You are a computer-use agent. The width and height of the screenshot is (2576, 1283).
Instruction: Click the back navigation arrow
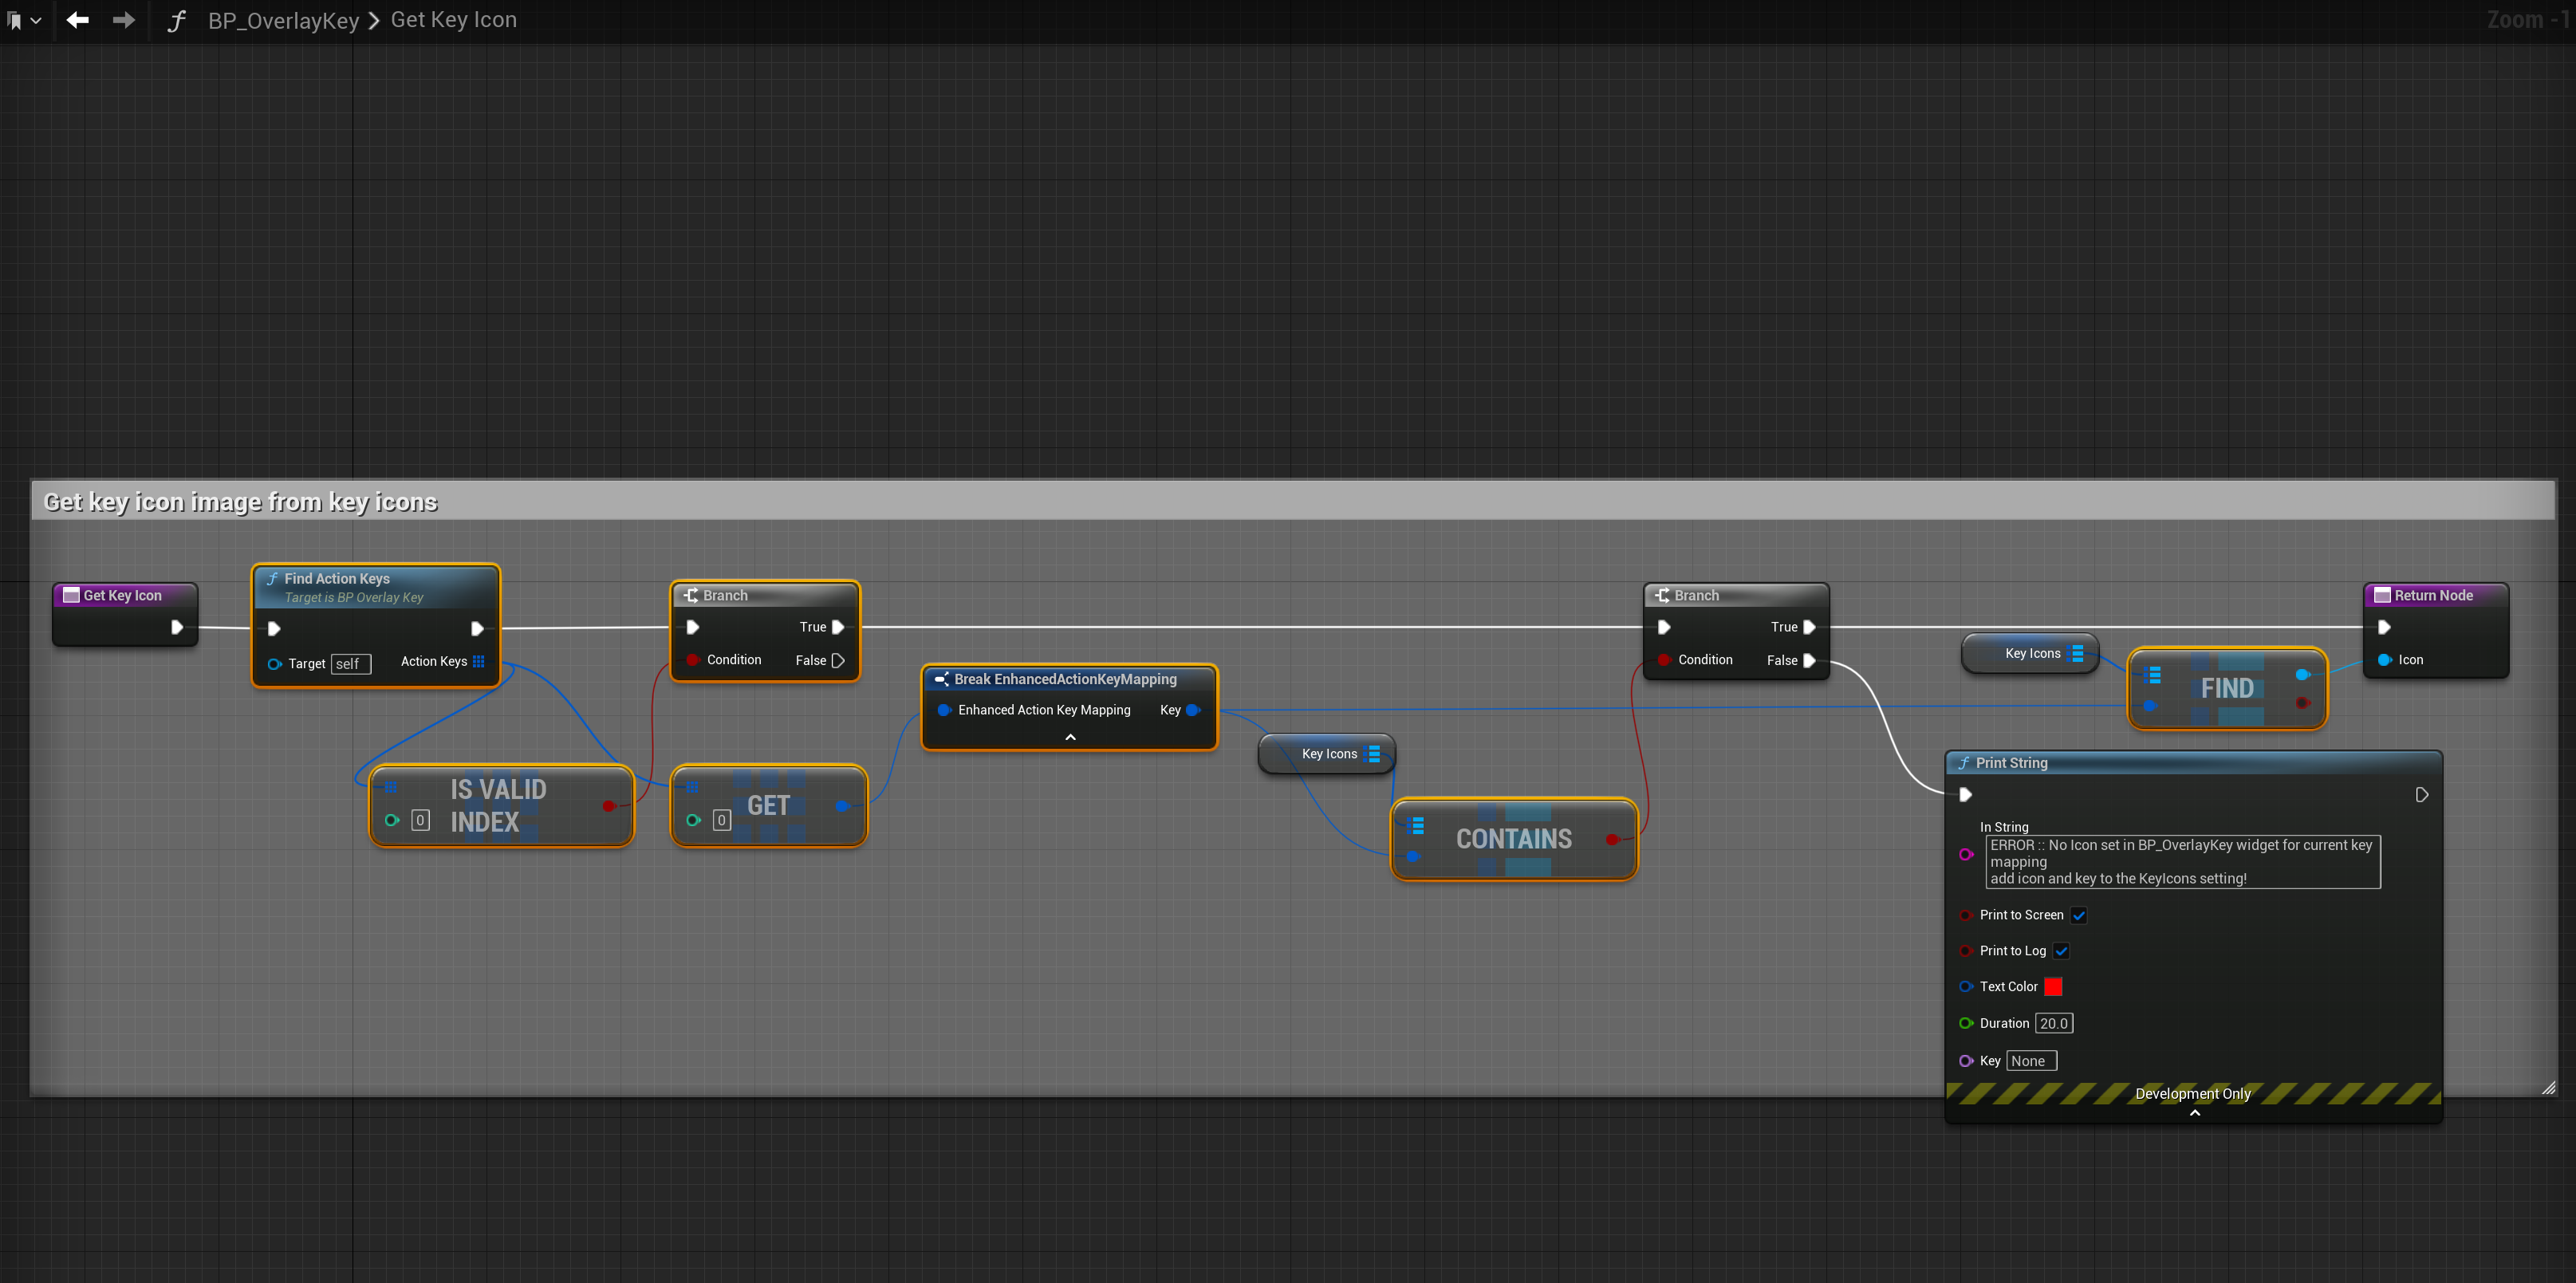pos(77,20)
